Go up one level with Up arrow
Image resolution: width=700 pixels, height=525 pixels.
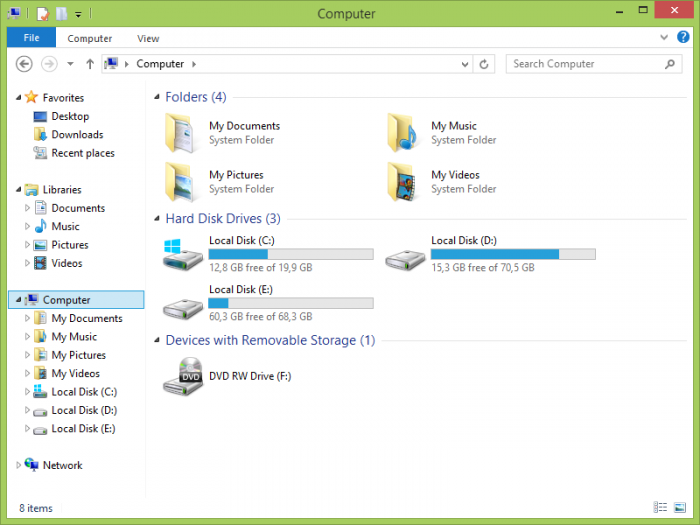90,64
